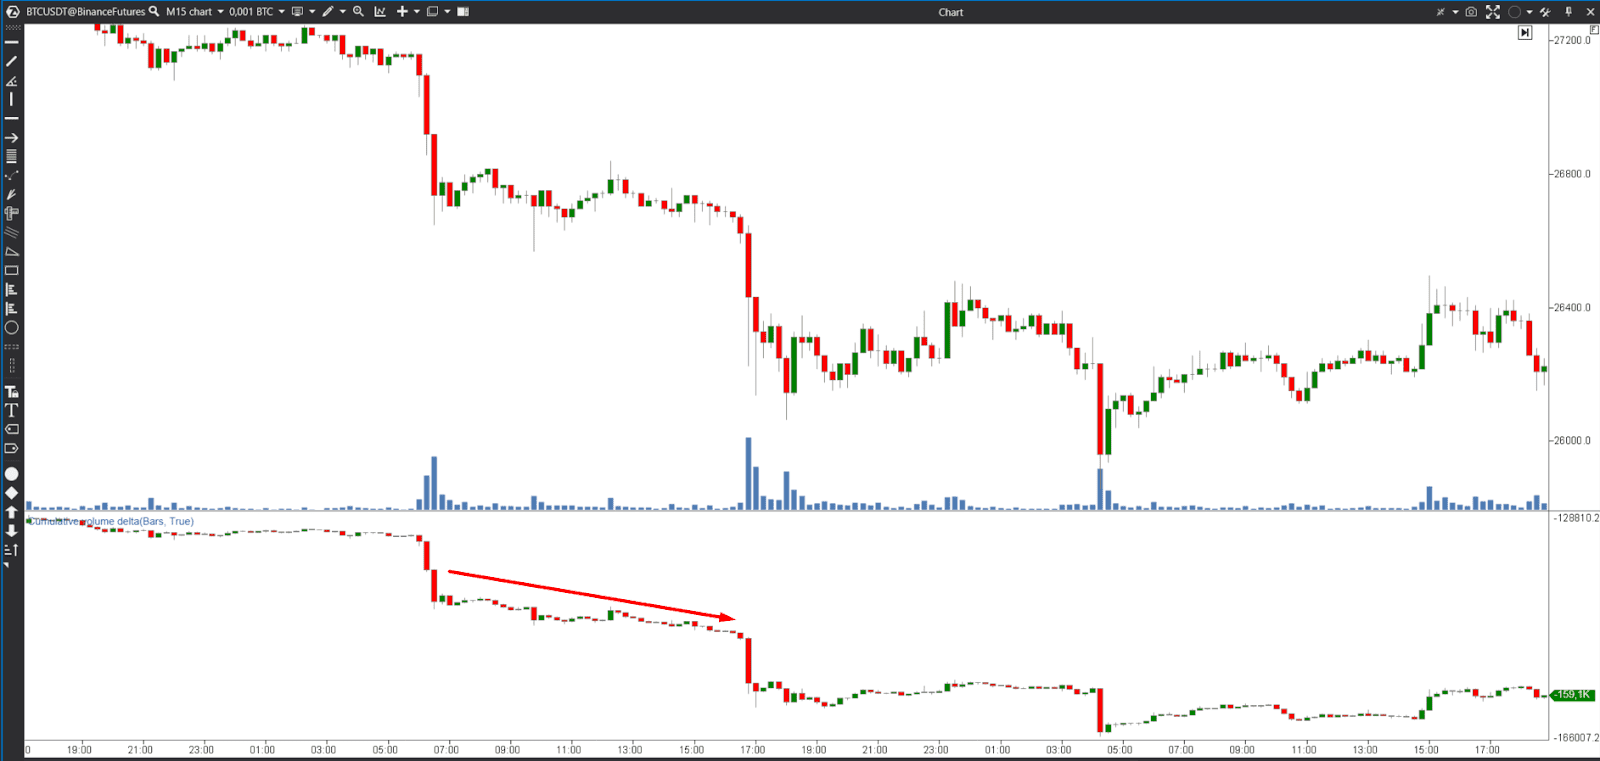Open the M15 chart timeframe dropdown
Screen dimensions: 1600x761
point(195,11)
